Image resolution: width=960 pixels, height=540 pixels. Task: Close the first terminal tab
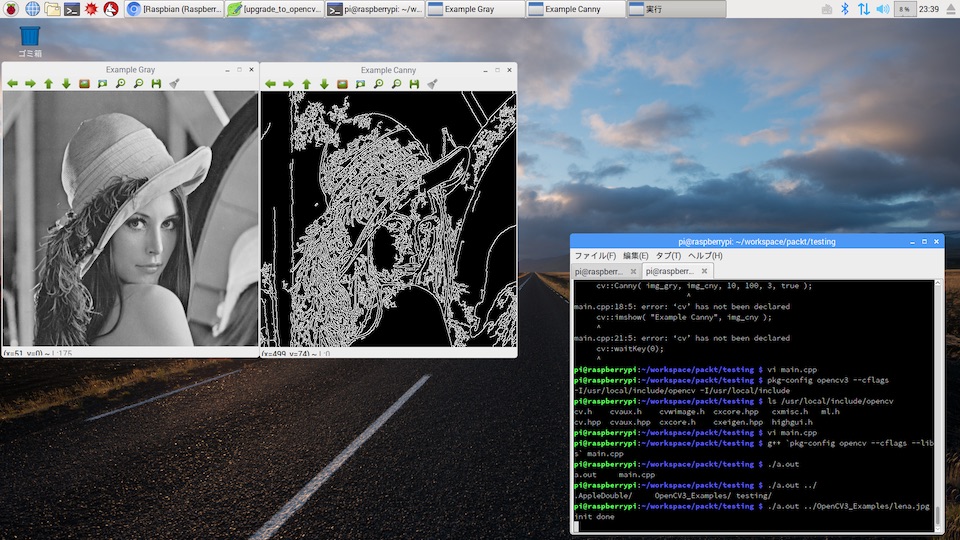coord(633,271)
